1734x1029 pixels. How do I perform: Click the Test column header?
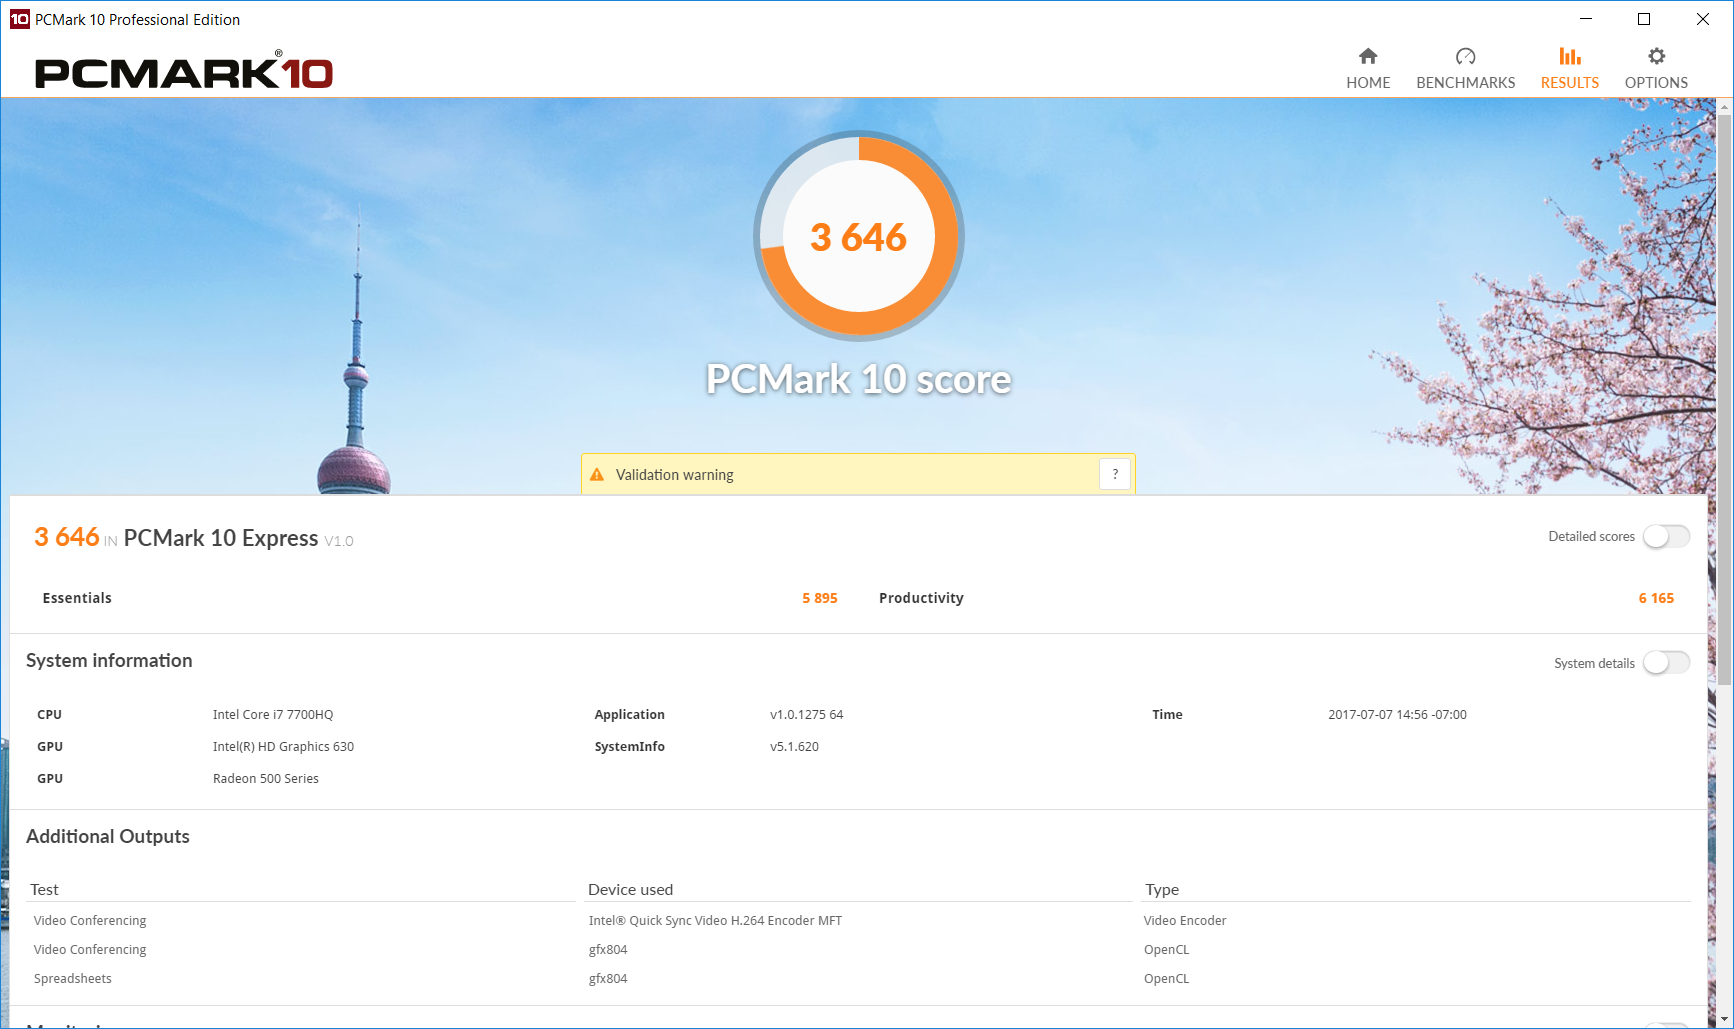[x=44, y=890]
